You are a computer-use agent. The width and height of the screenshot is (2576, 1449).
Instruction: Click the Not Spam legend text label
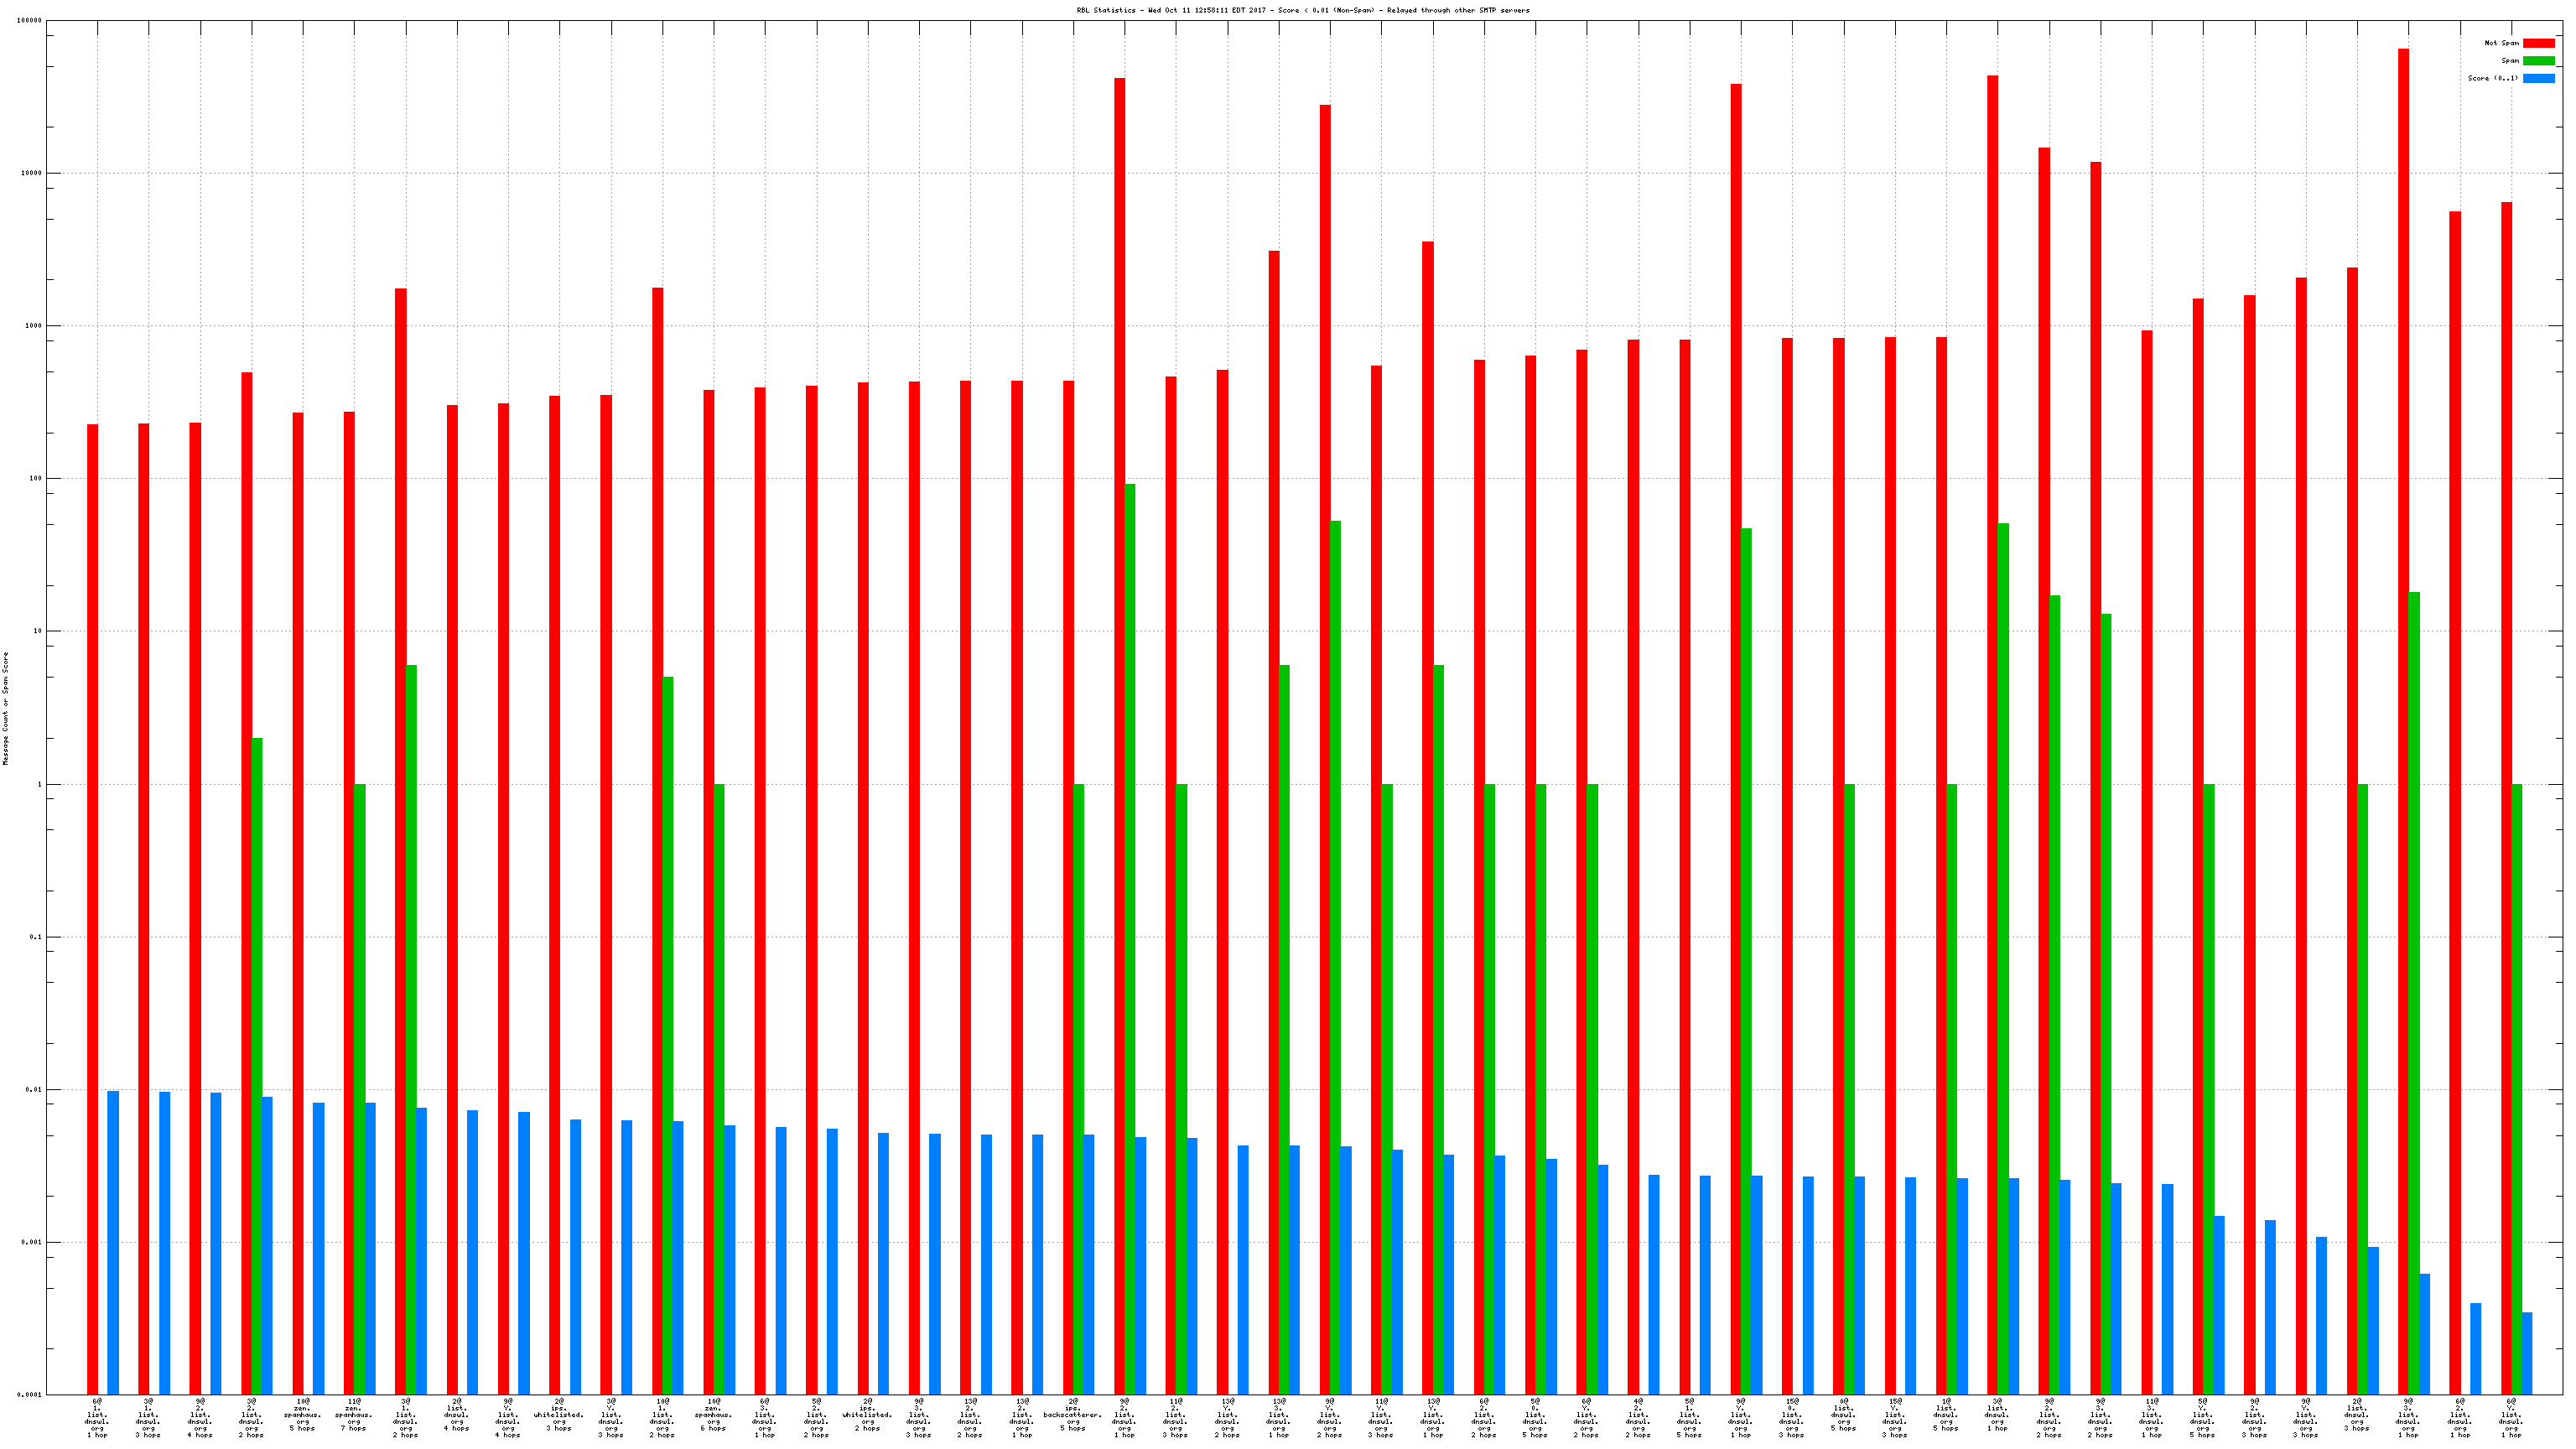click(2501, 43)
